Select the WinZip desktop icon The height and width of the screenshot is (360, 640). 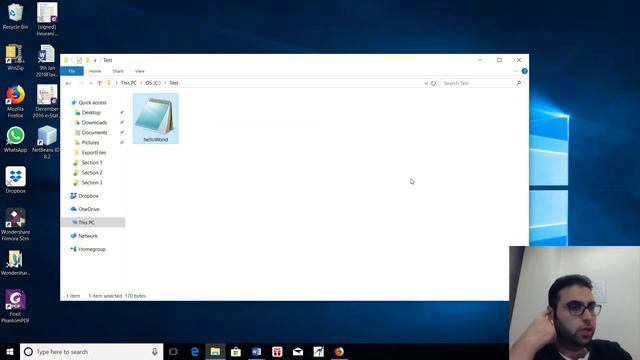pos(15,58)
